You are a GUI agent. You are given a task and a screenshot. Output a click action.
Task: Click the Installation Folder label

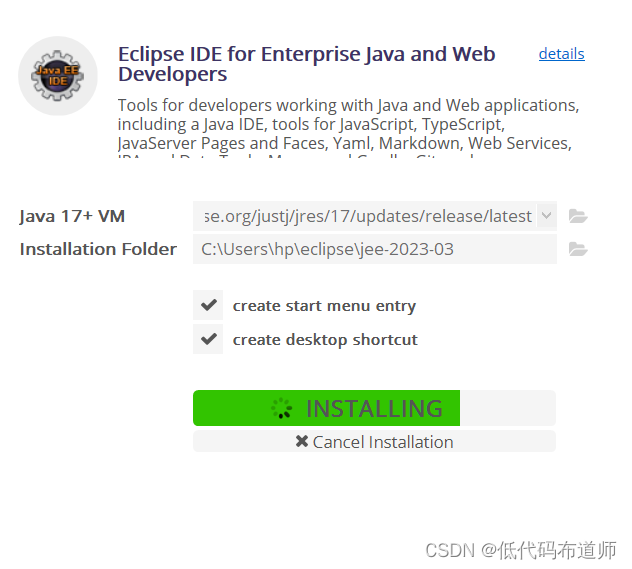(98, 249)
